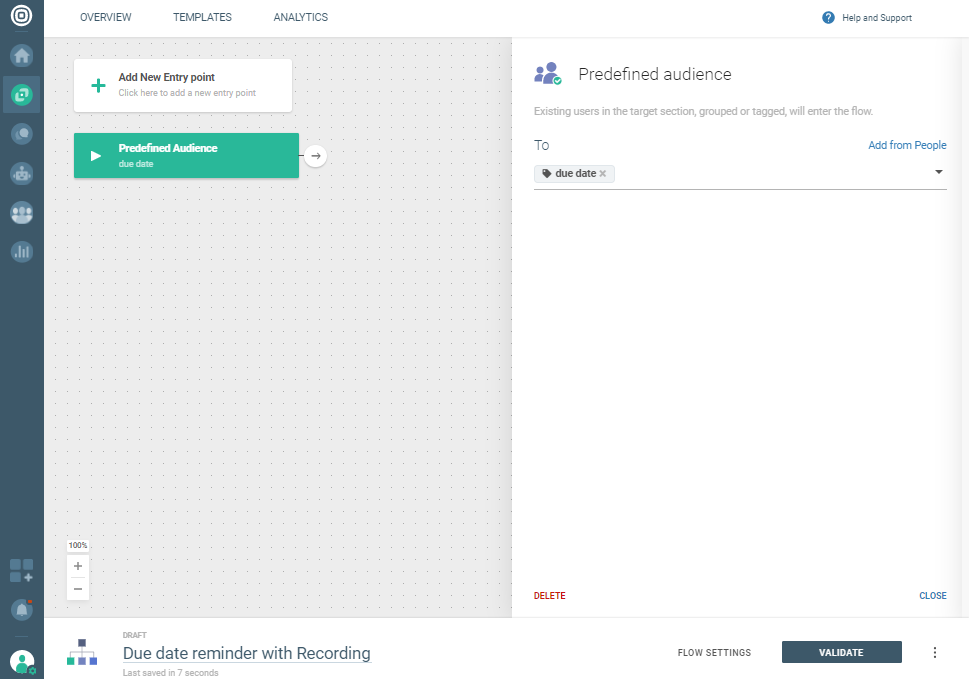Switch to the TEMPLATES tab
Image resolution: width=969 pixels, height=679 pixels.
tap(202, 17)
